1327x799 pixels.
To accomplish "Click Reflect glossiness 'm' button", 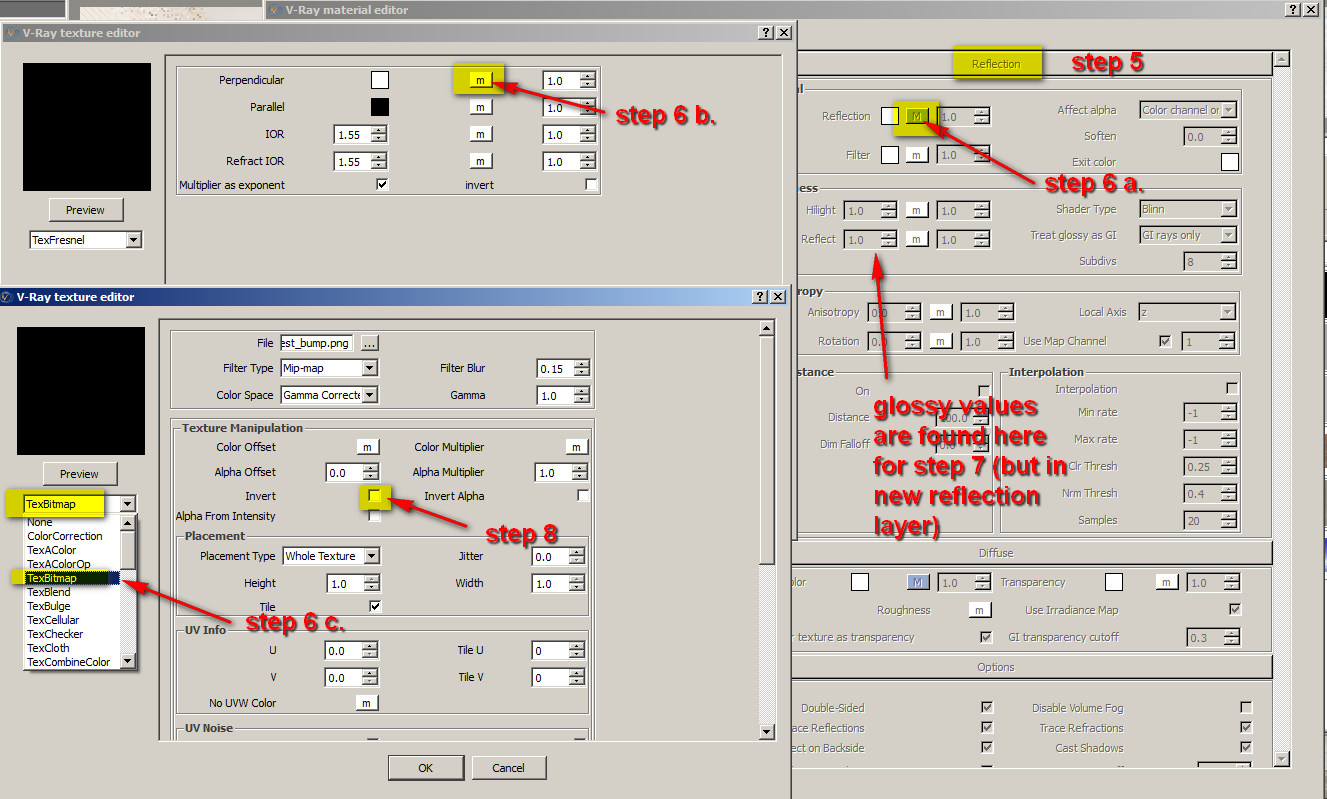I will click(x=917, y=239).
